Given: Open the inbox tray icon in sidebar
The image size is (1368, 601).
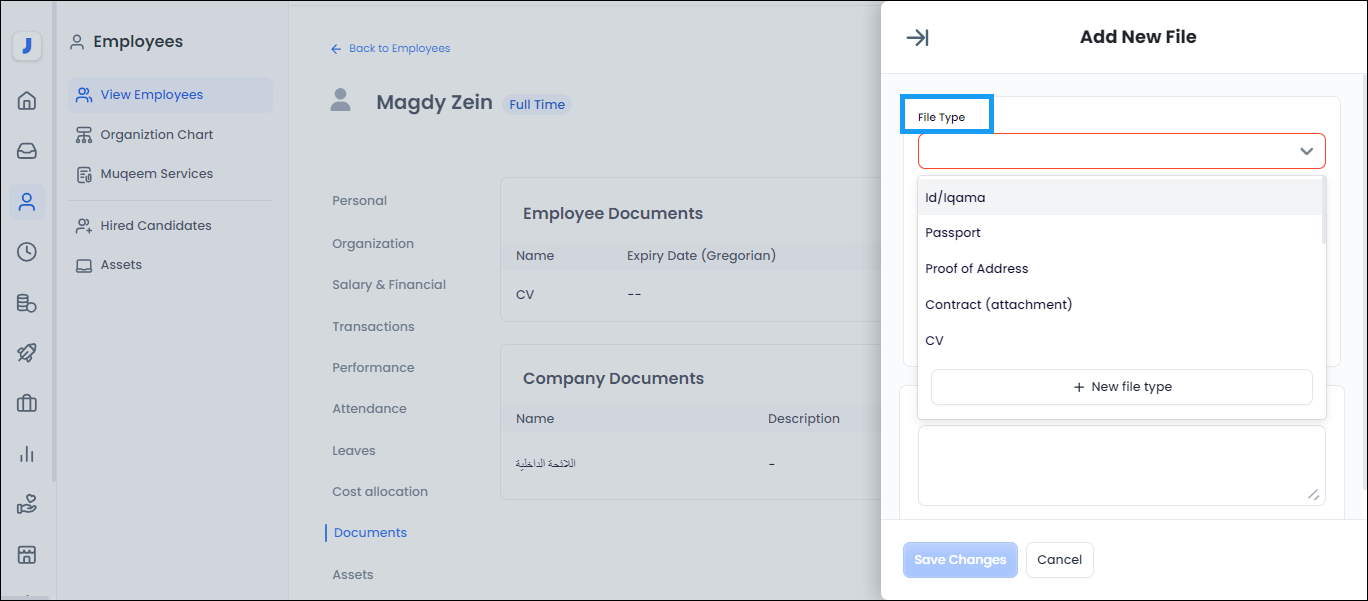Looking at the screenshot, I should (27, 151).
